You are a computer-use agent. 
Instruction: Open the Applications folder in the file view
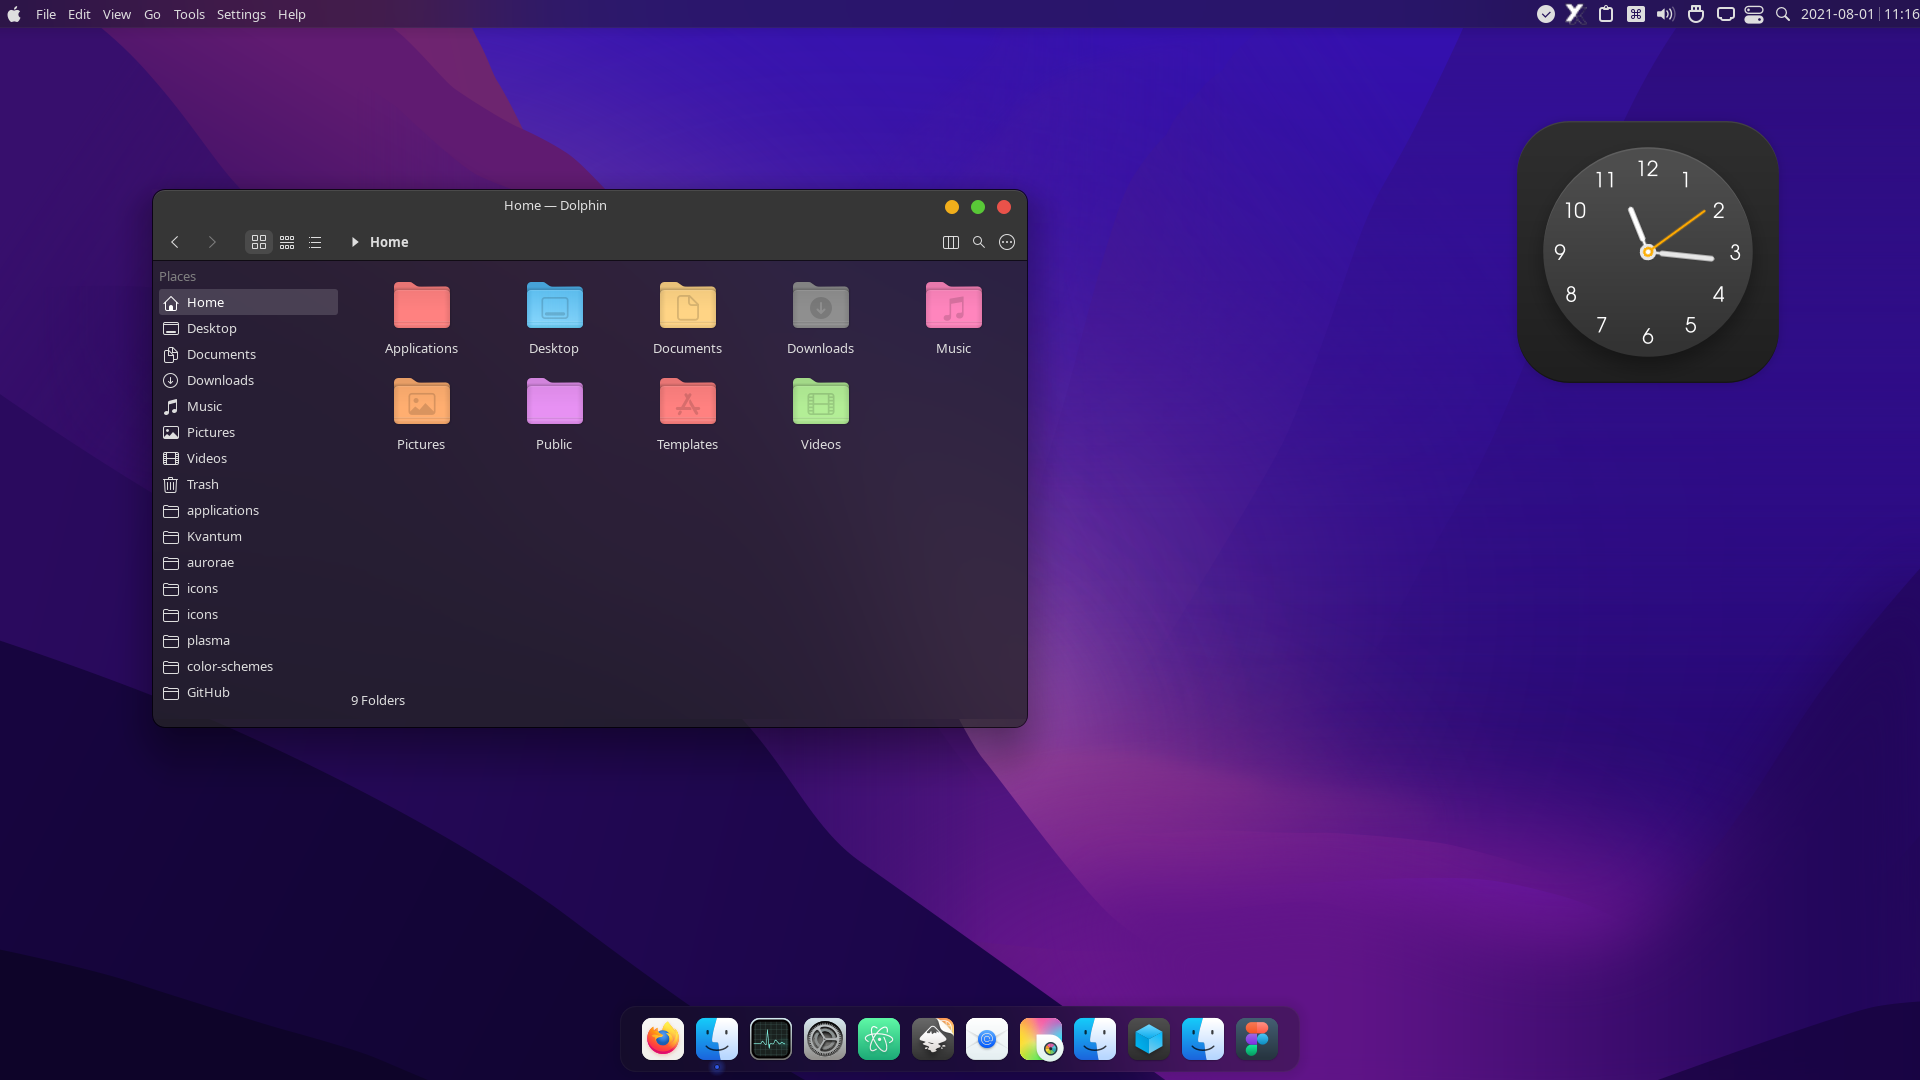[x=421, y=319]
